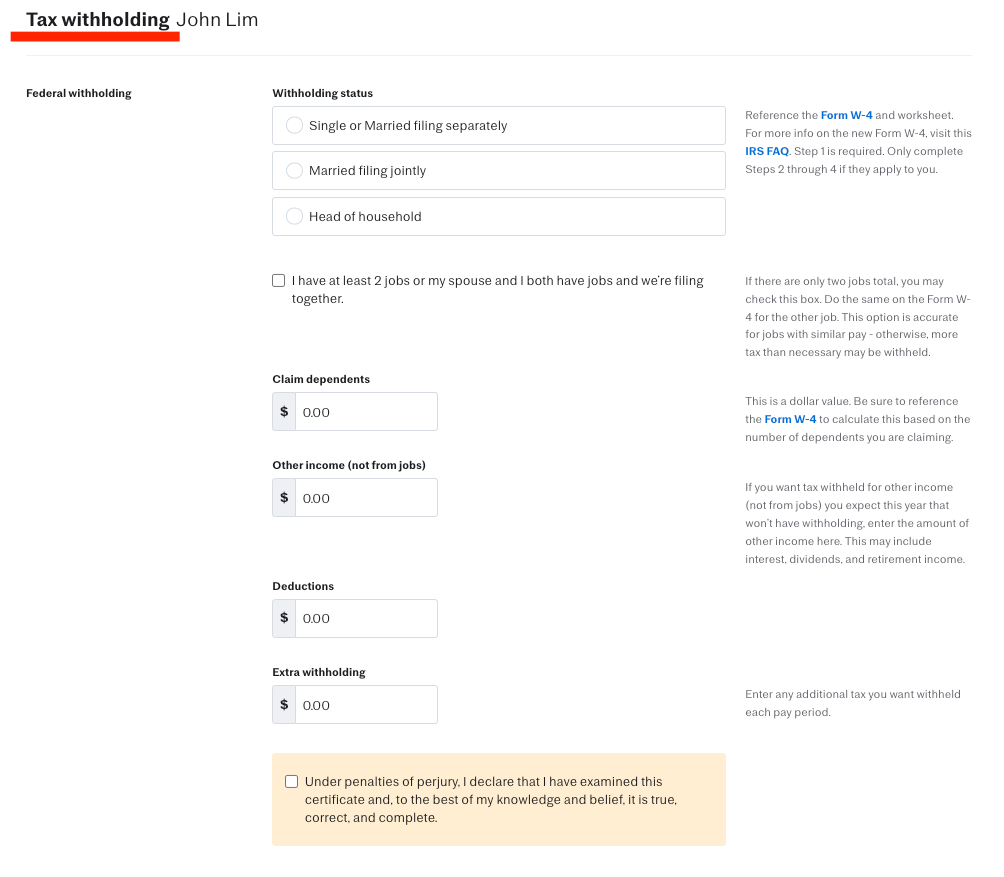Select Single or Married filing separately

pyautogui.click(x=294, y=126)
